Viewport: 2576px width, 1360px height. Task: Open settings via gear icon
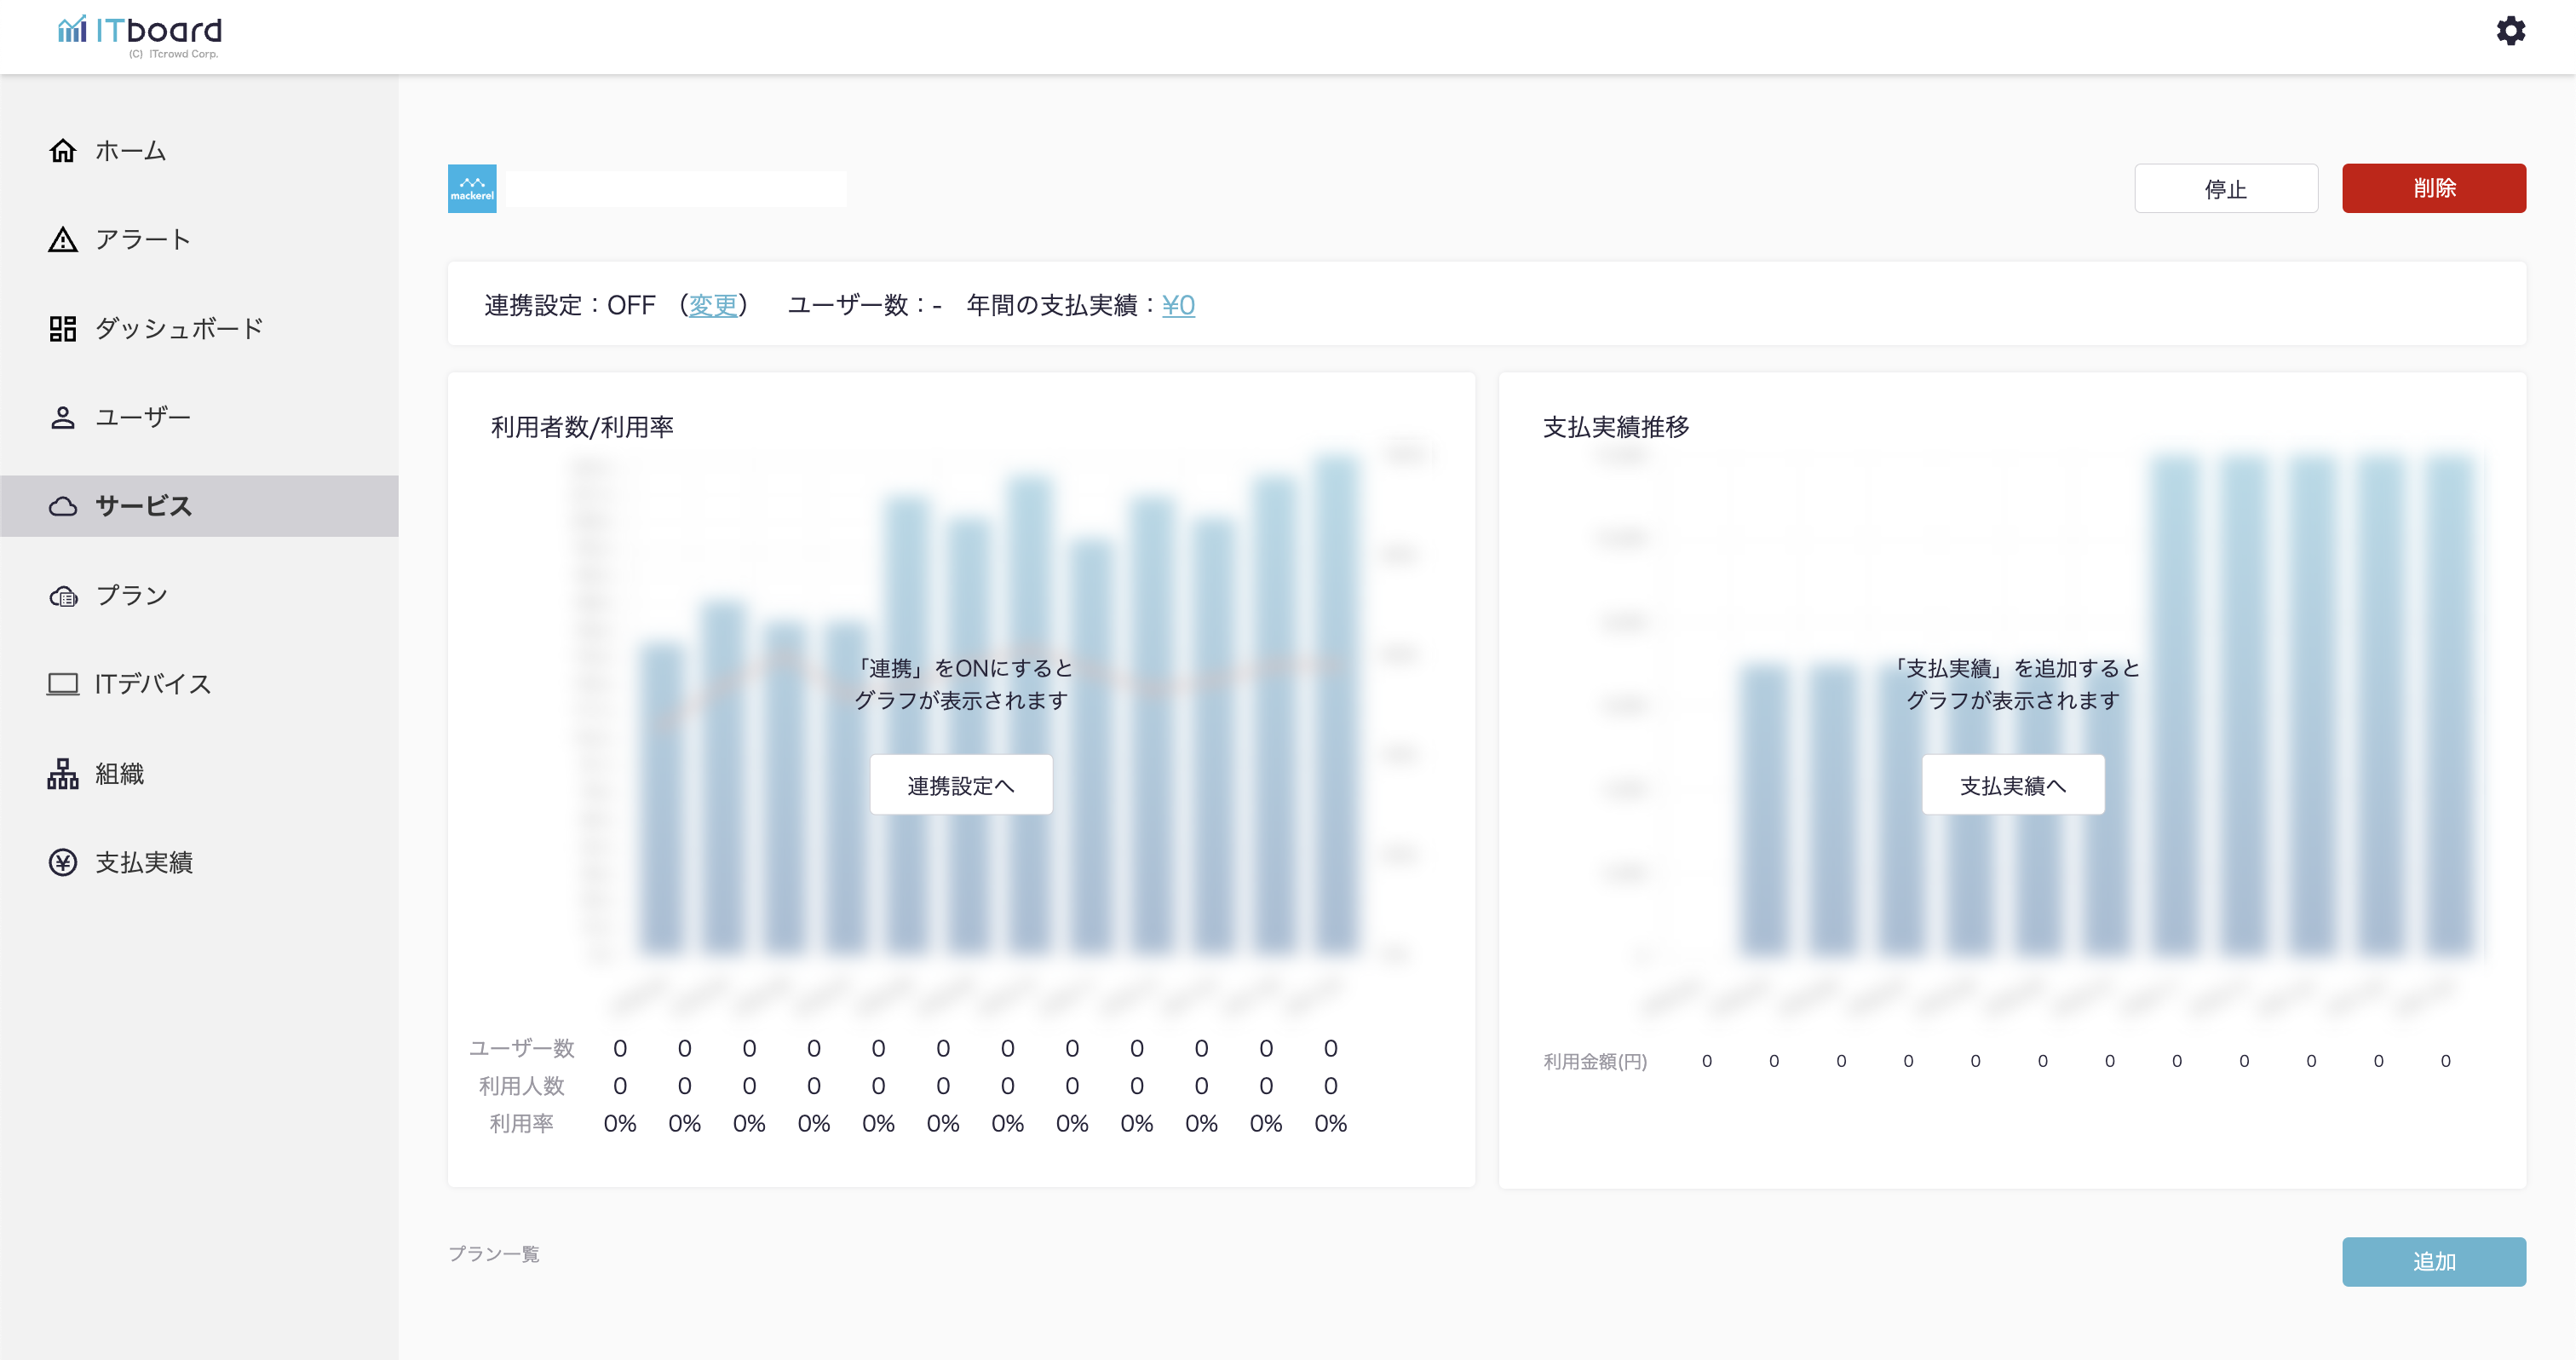2510,31
